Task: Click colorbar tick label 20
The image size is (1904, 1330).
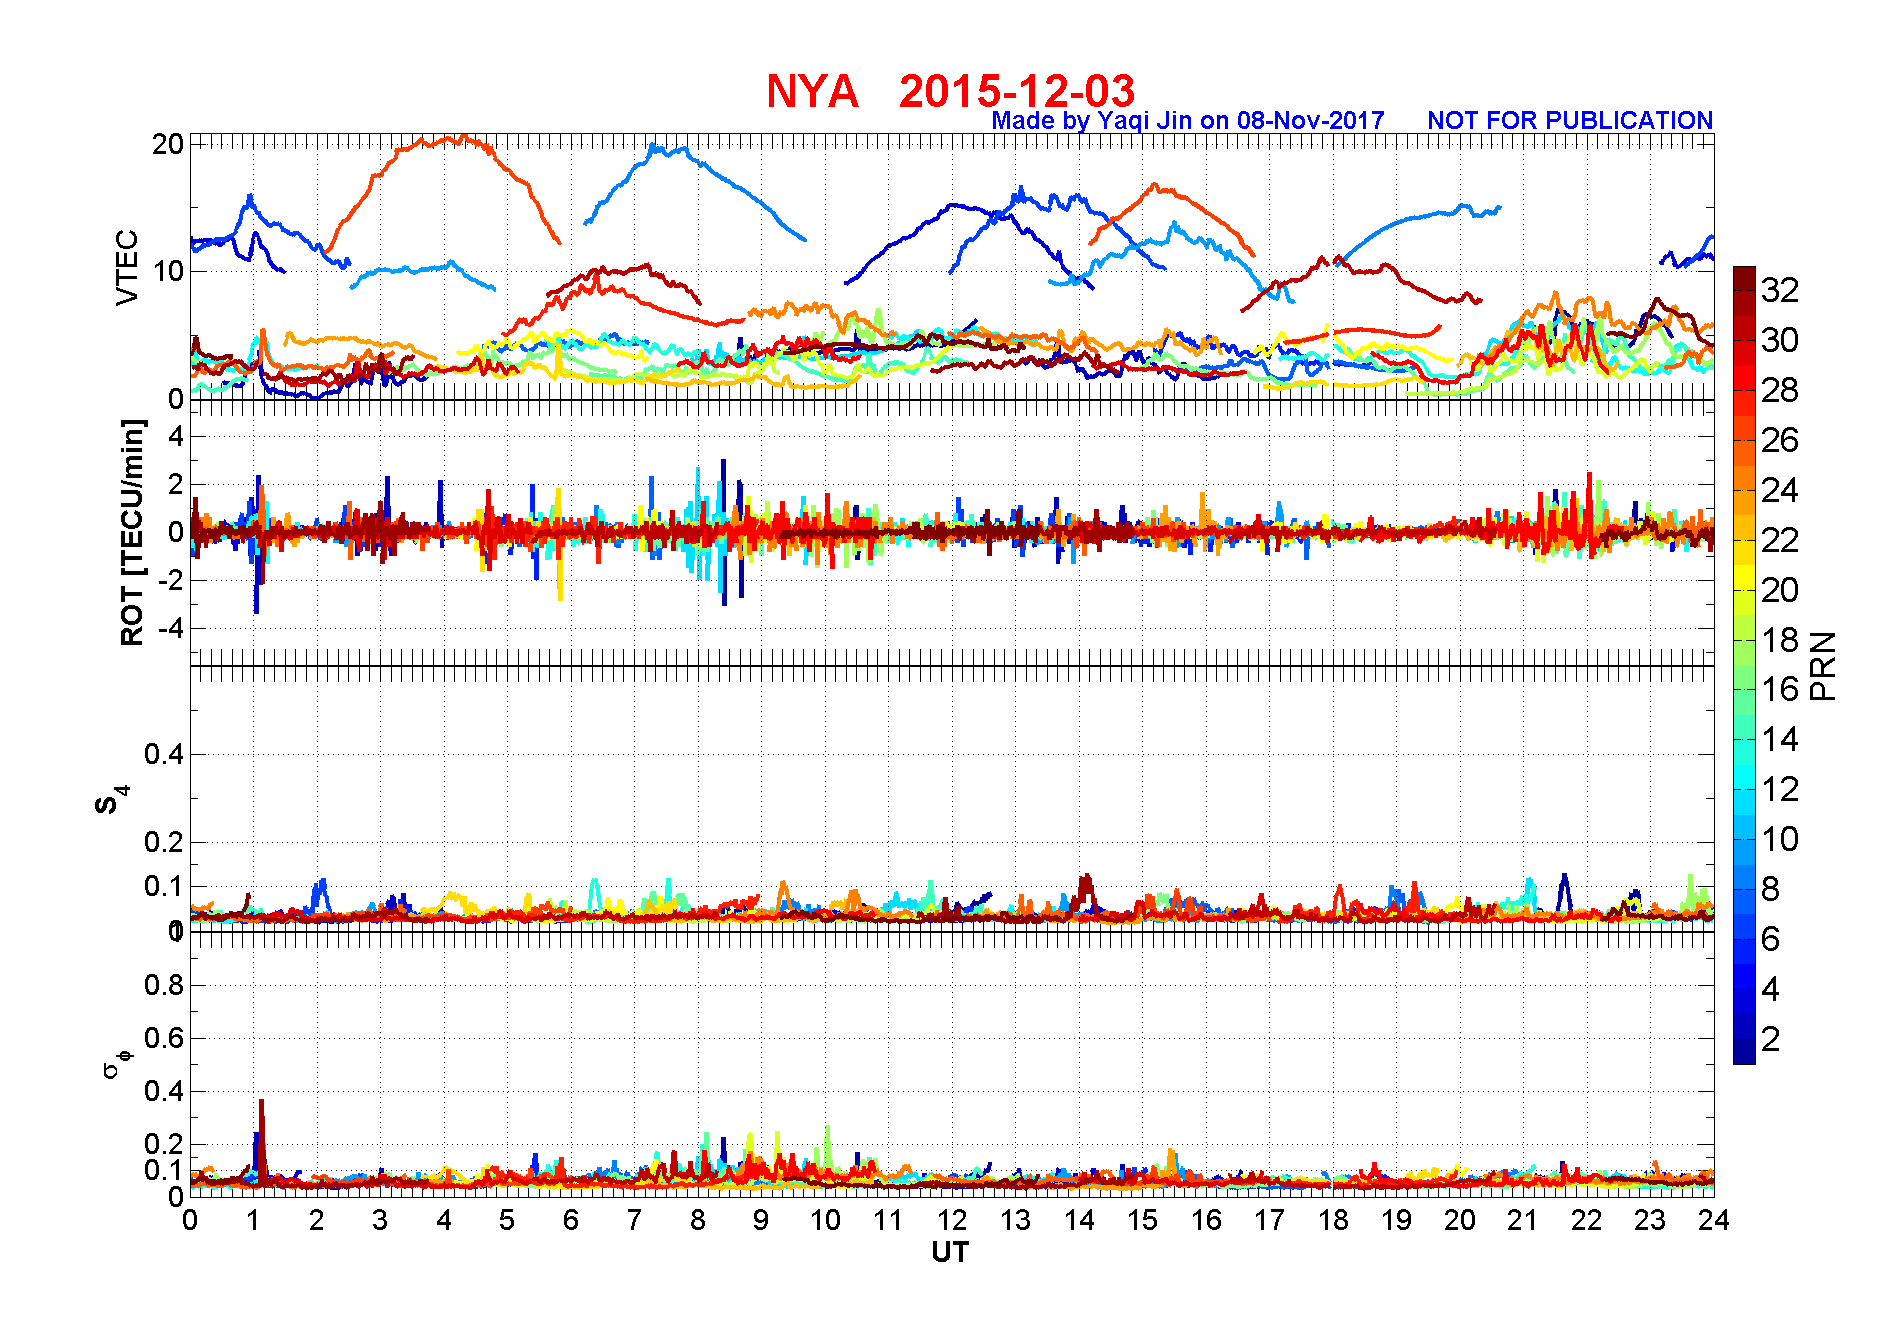Action: [x=1780, y=590]
